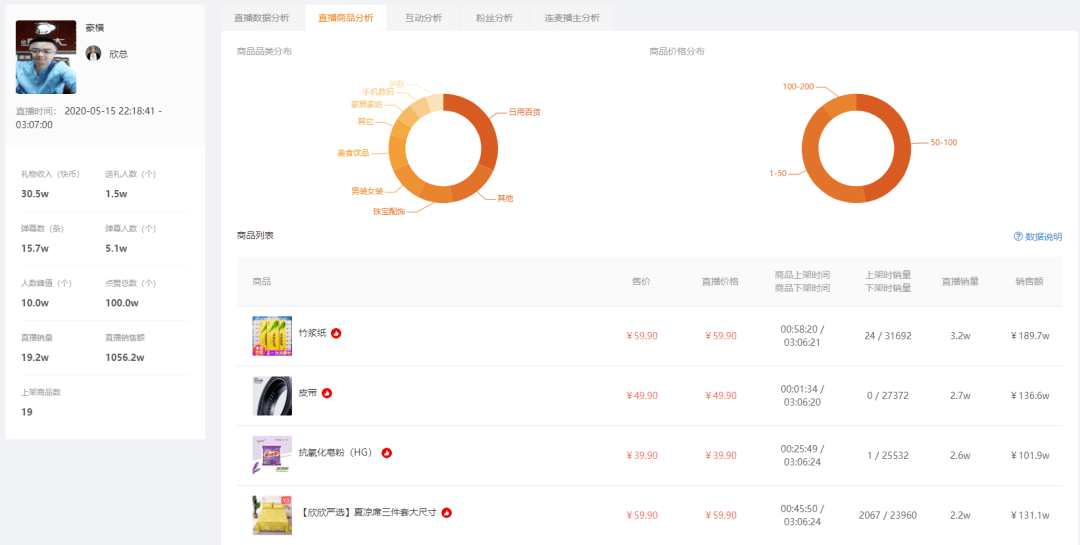Click the yellow 夏凉席 product image
Screen dimensions: 1080x545
[x=272, y=515]
